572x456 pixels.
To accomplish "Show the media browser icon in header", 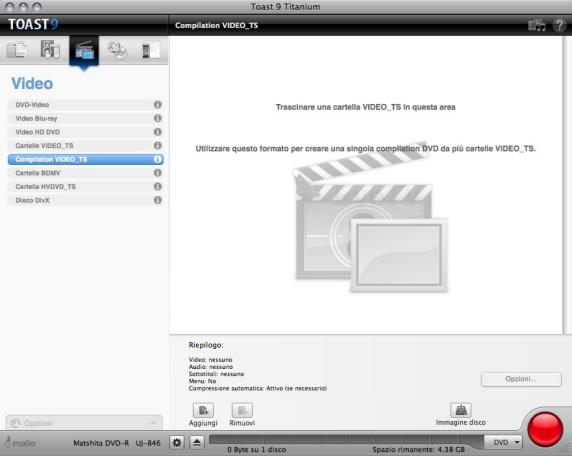I will [x=537, y=26].
